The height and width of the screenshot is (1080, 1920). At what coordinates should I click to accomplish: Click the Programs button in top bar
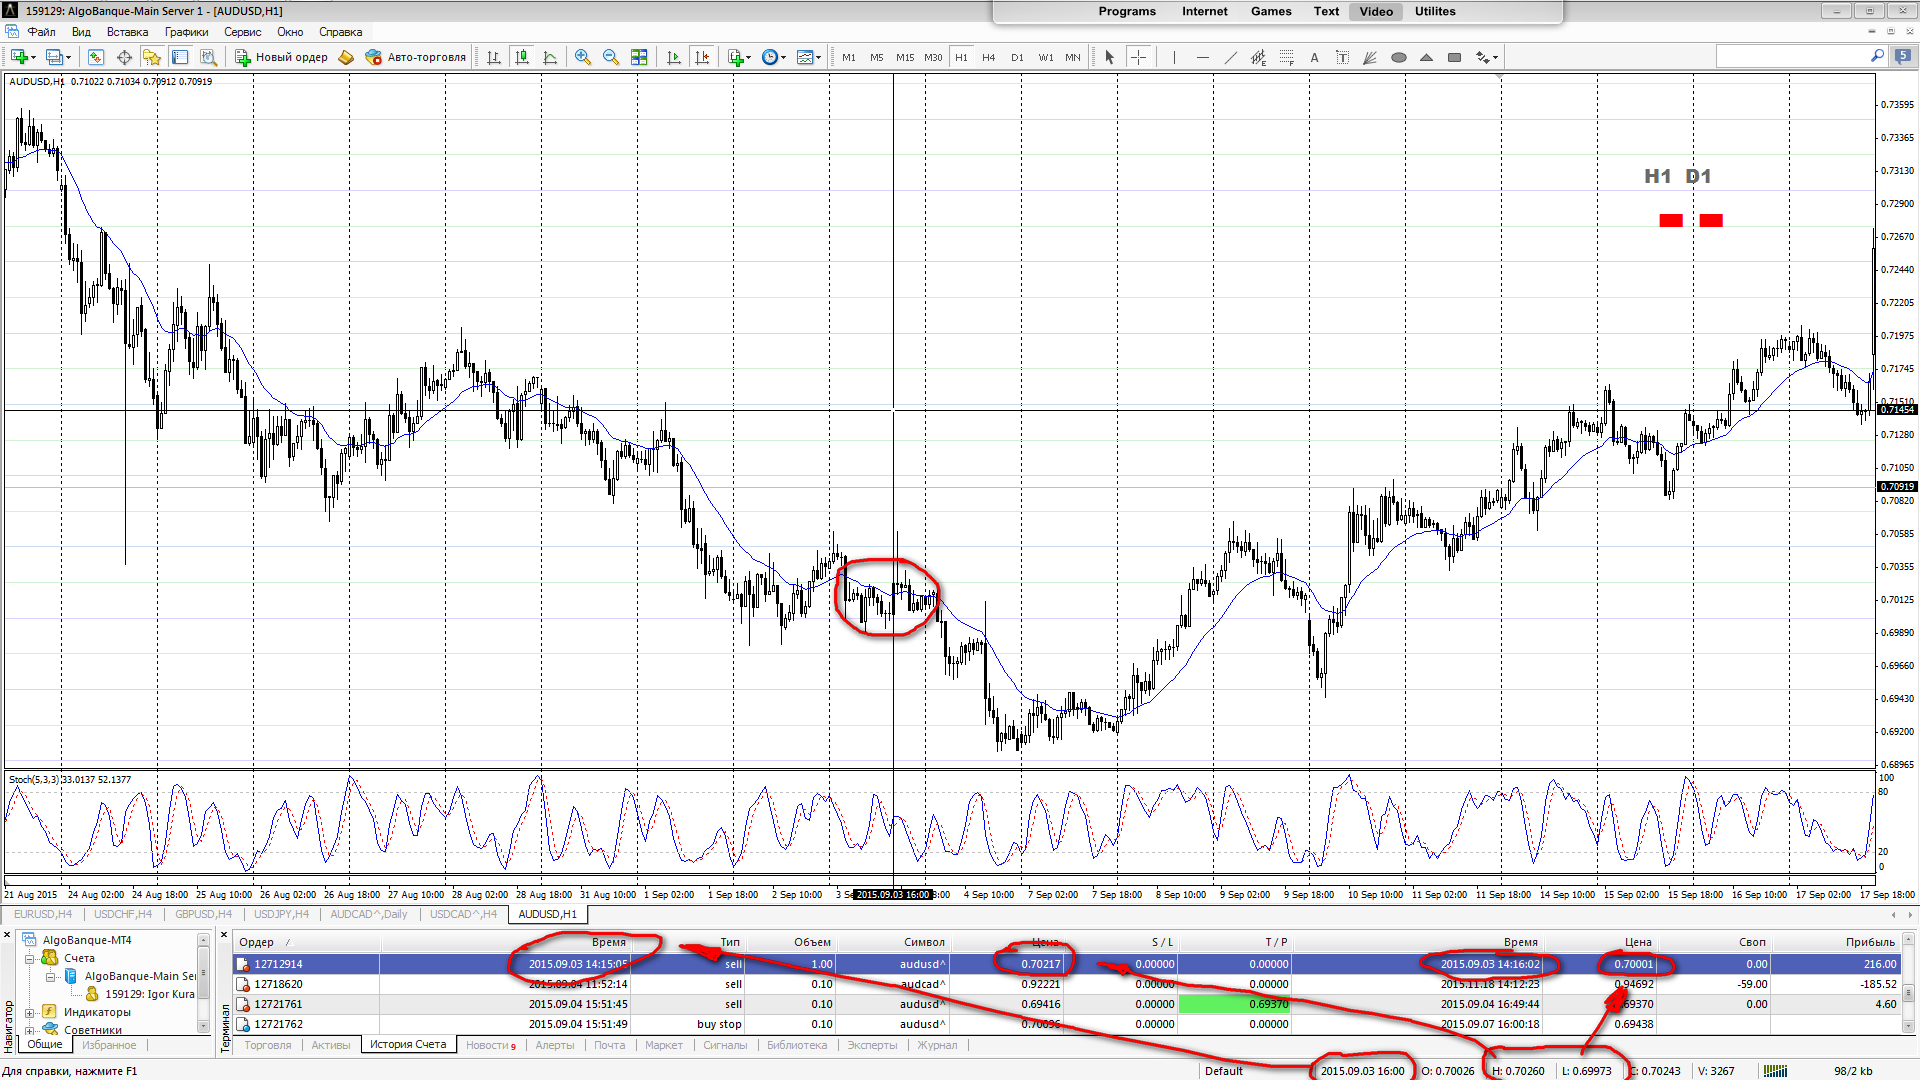point(1127,12)
